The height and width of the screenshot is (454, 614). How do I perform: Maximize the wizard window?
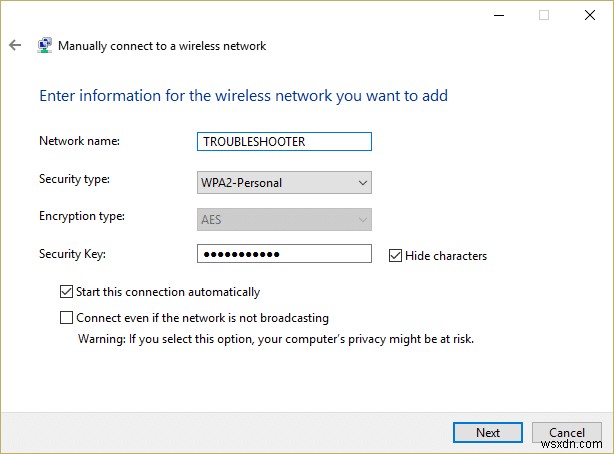(x=544, y=15)
